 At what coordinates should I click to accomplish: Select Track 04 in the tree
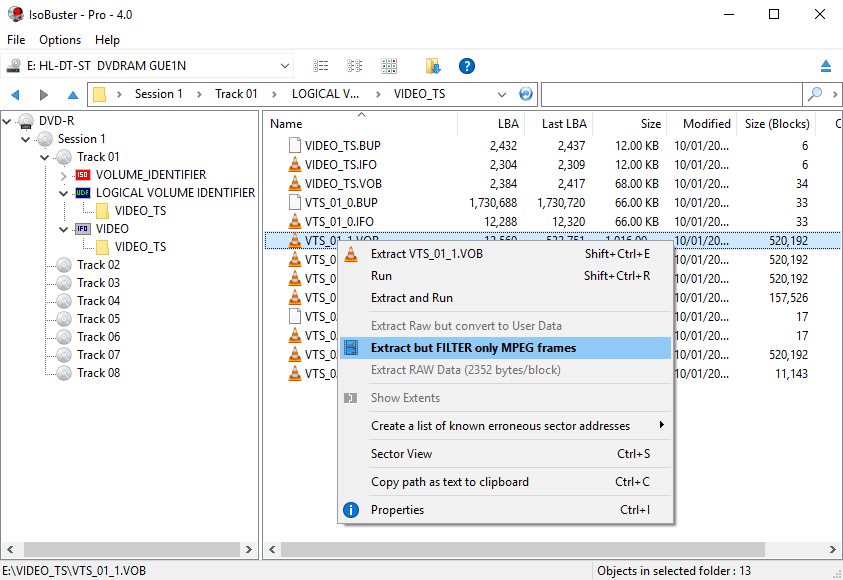point(98,301)
